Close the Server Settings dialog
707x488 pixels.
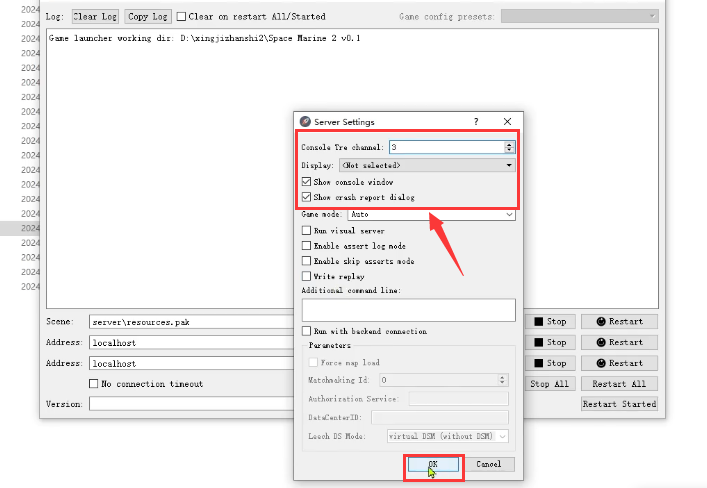point(507,121)
